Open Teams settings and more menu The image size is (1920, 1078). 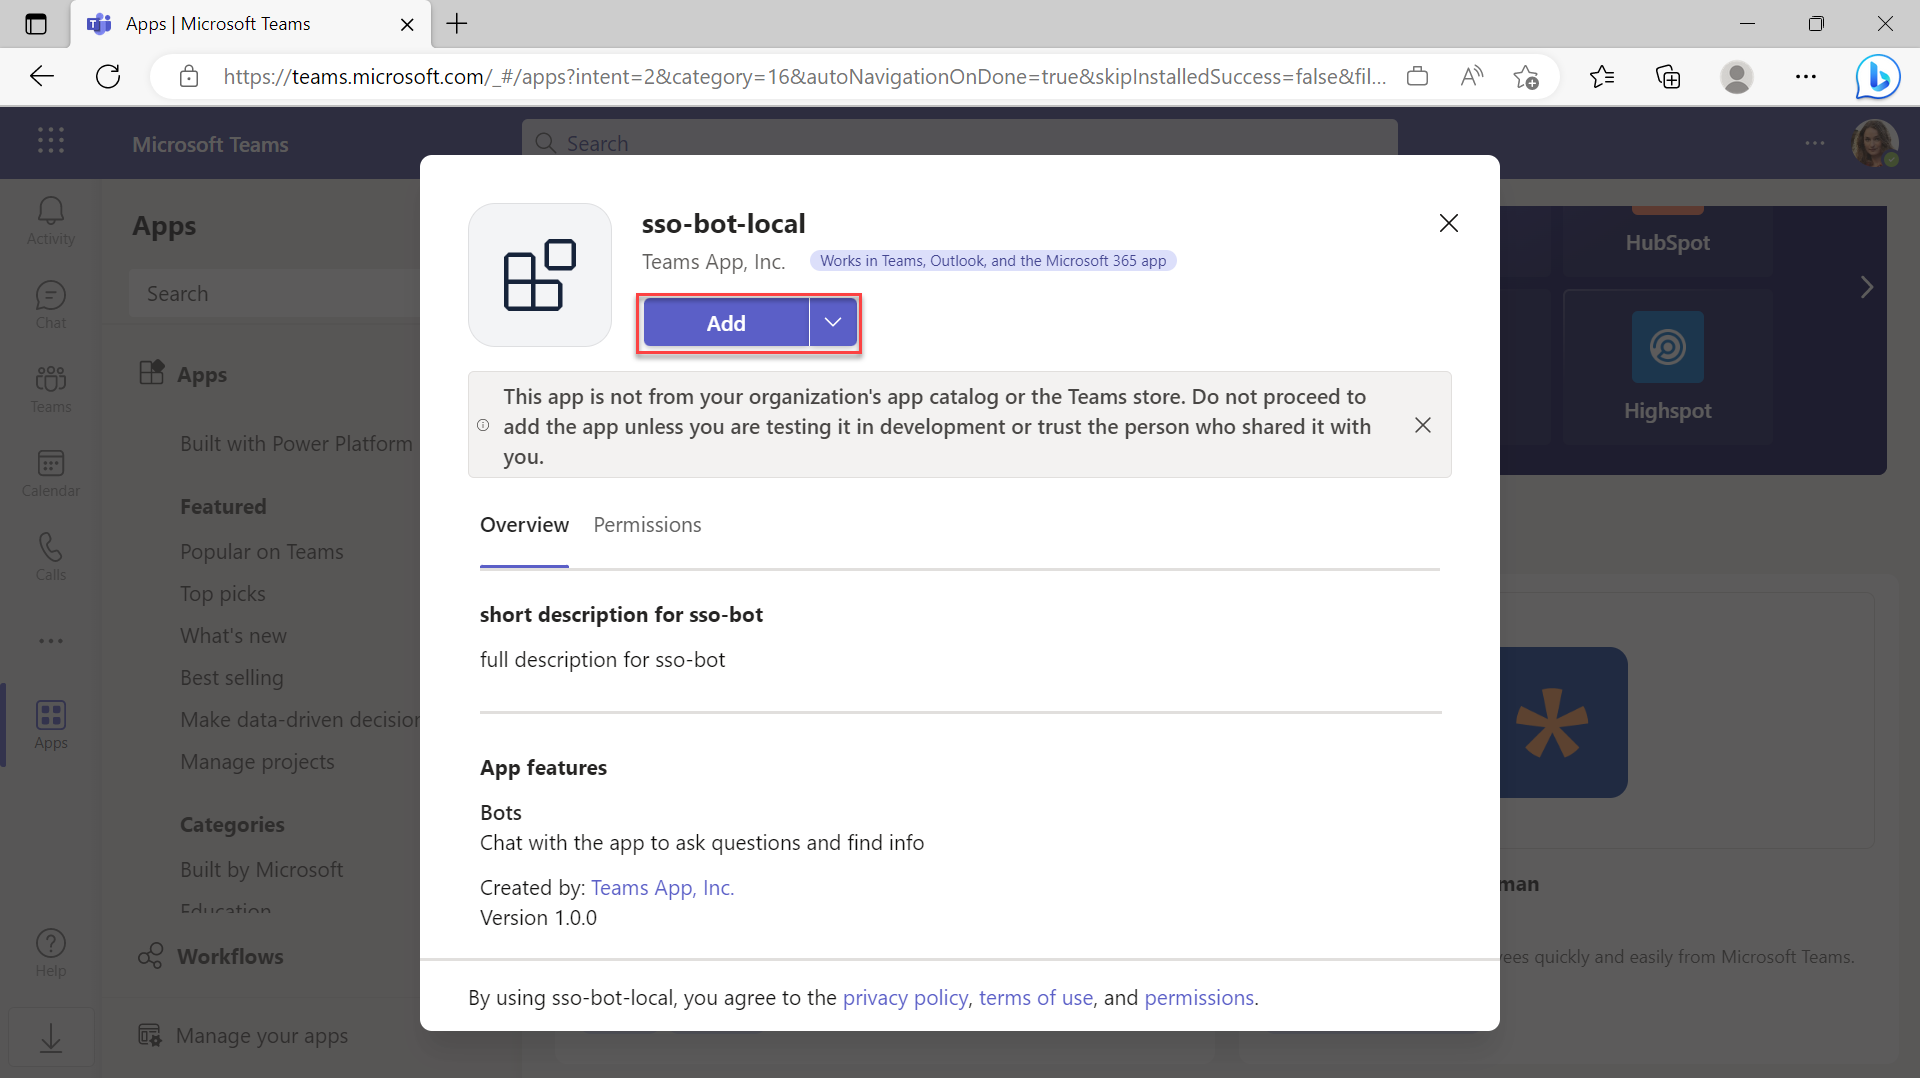(1815, 143)
